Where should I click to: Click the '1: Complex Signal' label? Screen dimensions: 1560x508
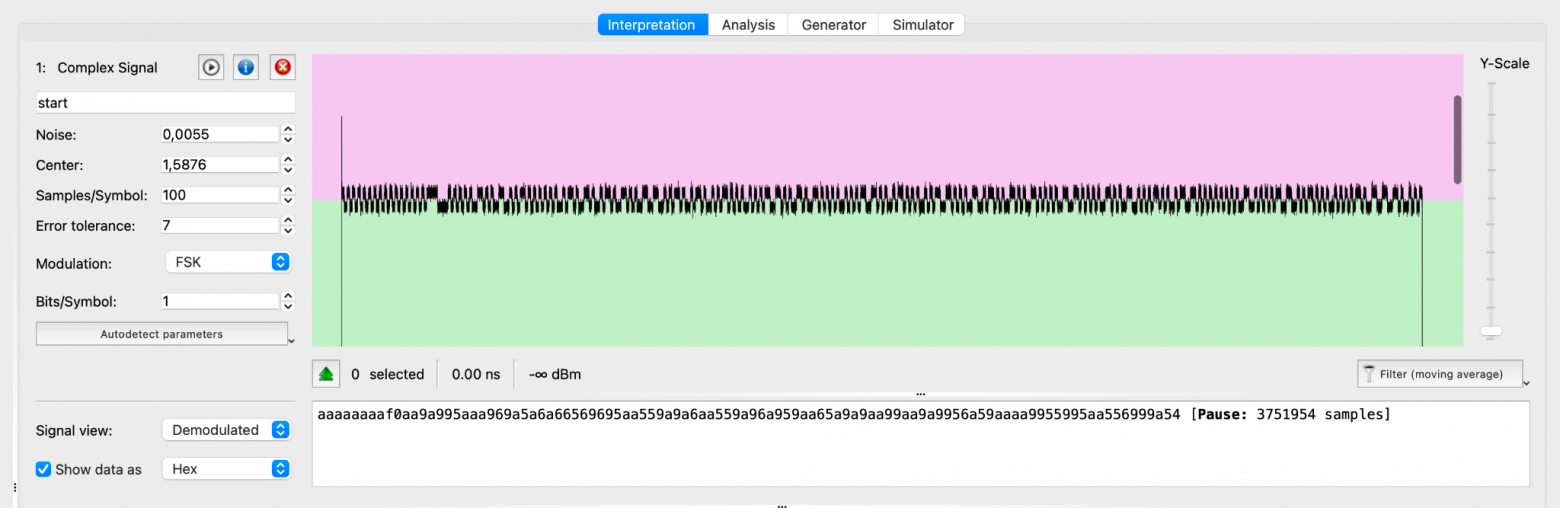click(x=97, y=68)
